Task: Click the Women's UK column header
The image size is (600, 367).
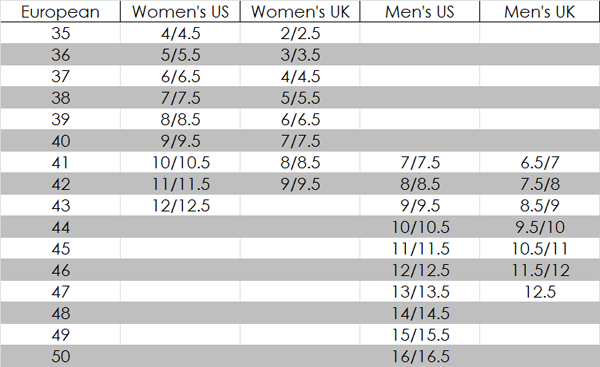Action: pos(300,11)
